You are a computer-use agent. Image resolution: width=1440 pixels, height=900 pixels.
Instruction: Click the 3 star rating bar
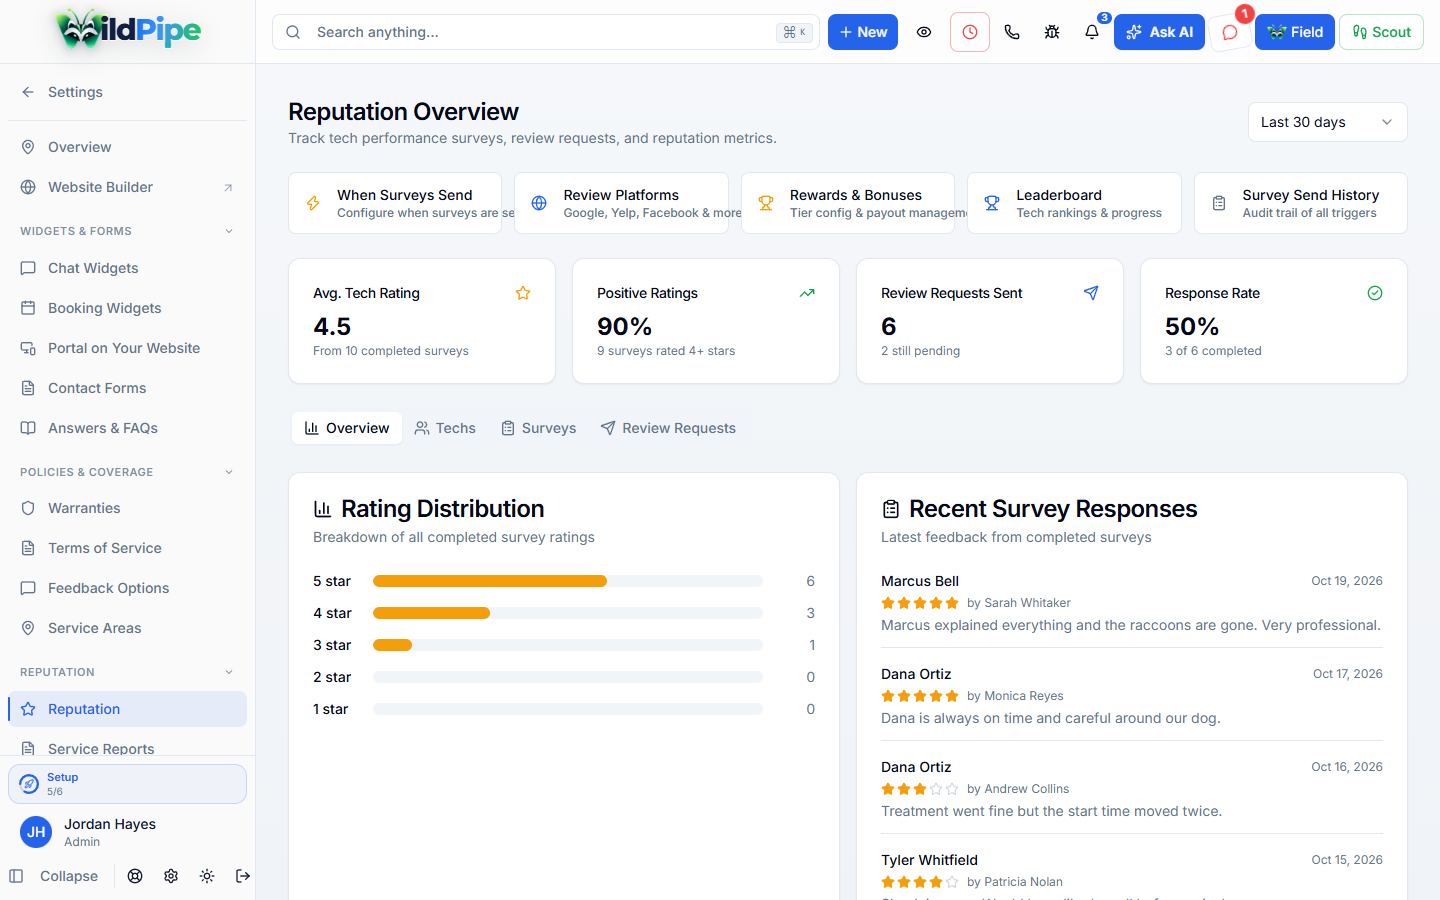click(x=568, y=645)
